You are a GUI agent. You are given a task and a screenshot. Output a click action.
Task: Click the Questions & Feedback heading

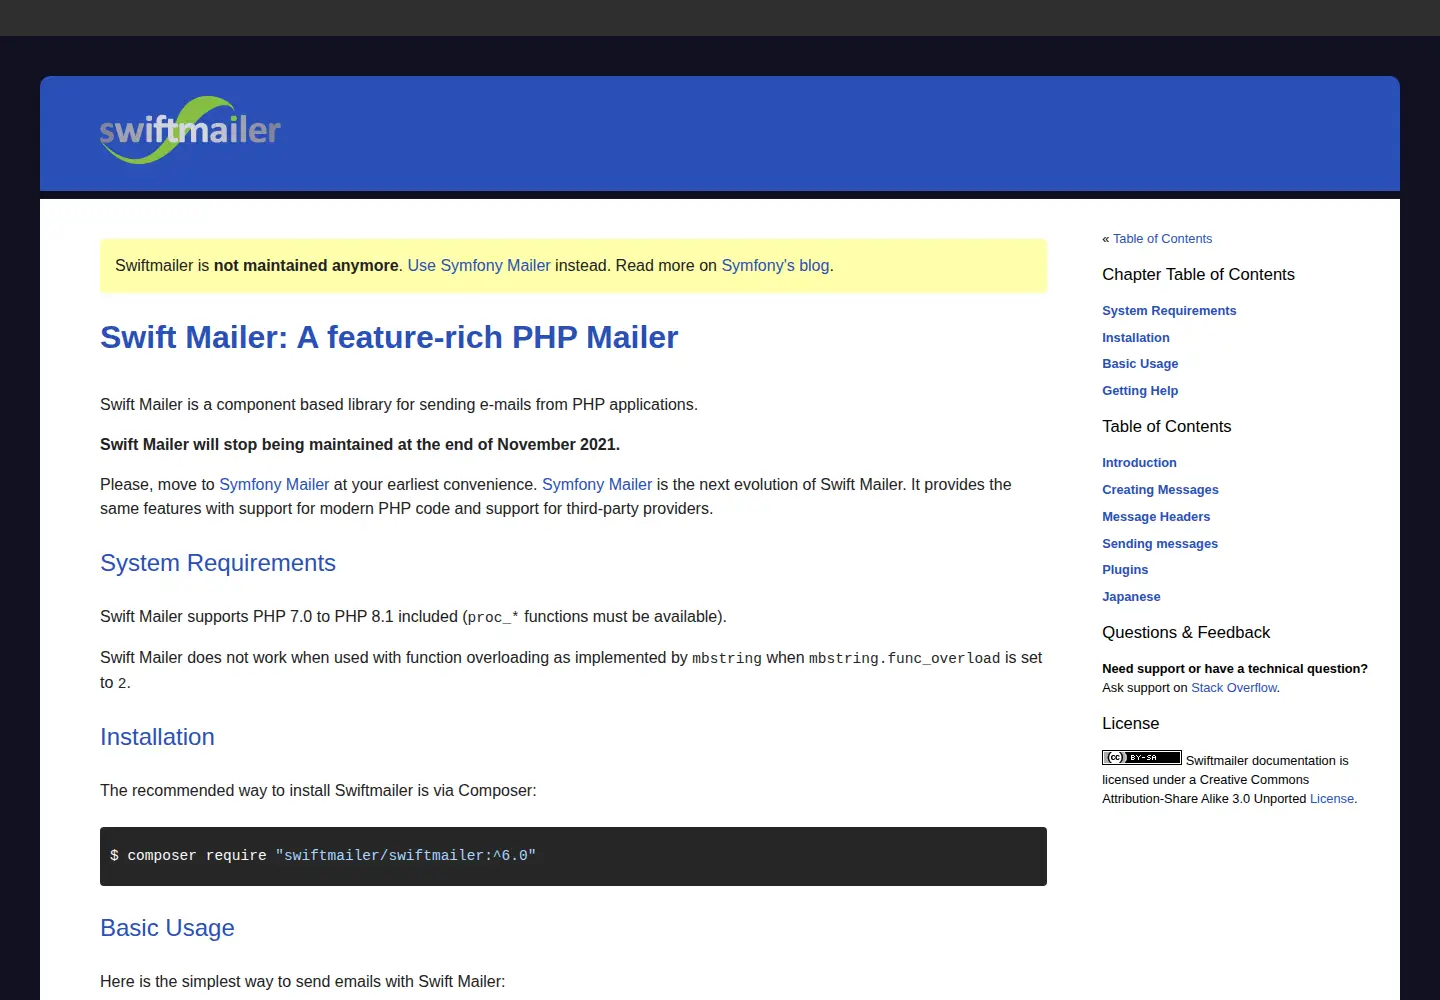click(x=1186, y=632)
